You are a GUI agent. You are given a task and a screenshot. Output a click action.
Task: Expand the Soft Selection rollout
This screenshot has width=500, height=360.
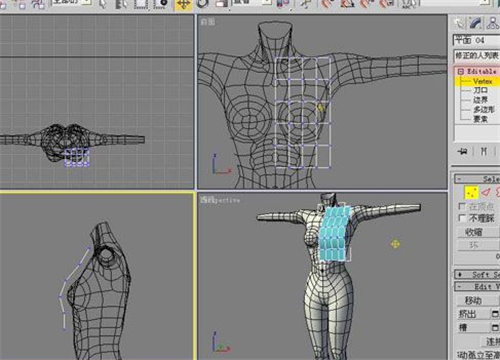(x=477, y=275)
